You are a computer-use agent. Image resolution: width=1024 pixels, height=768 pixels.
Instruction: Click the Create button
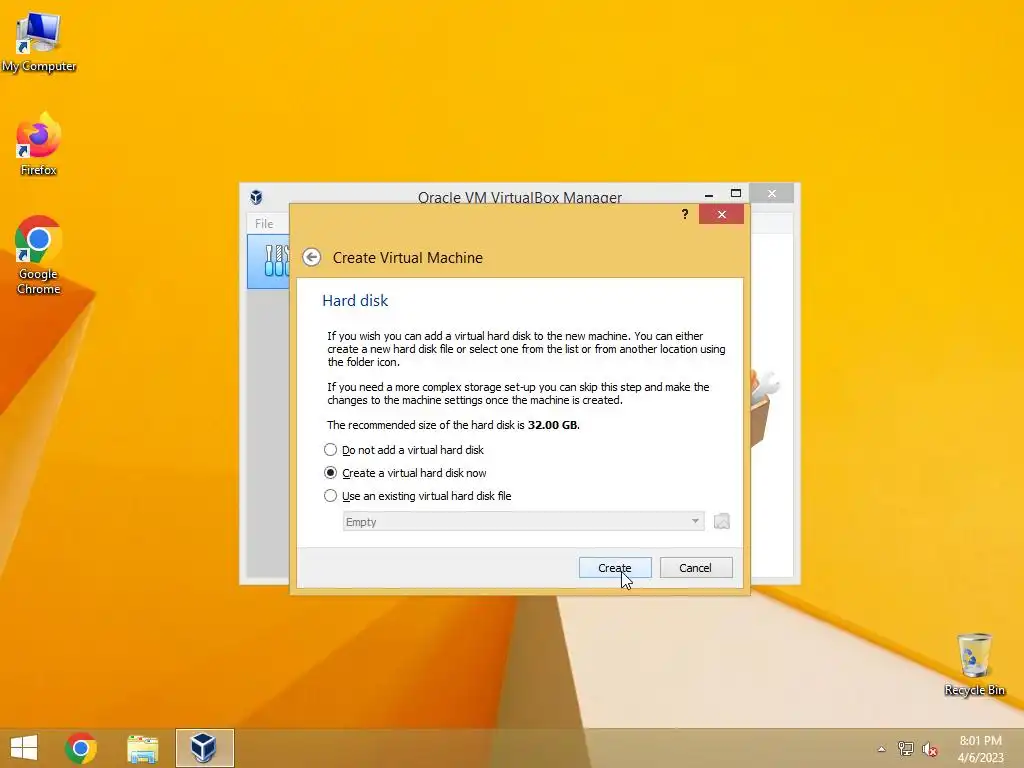coord(615,568)
